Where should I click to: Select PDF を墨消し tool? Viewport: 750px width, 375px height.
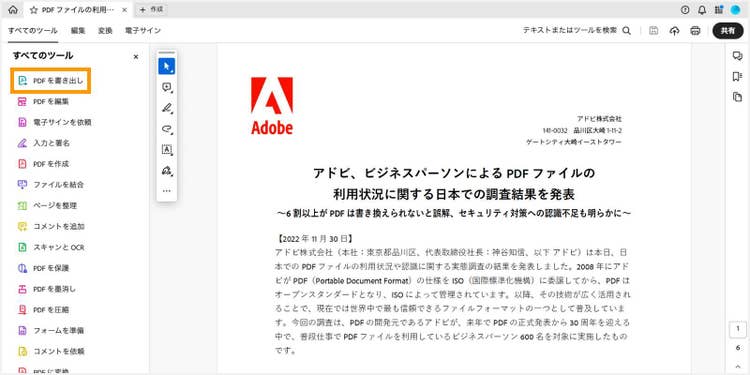[x=46, y=289]
